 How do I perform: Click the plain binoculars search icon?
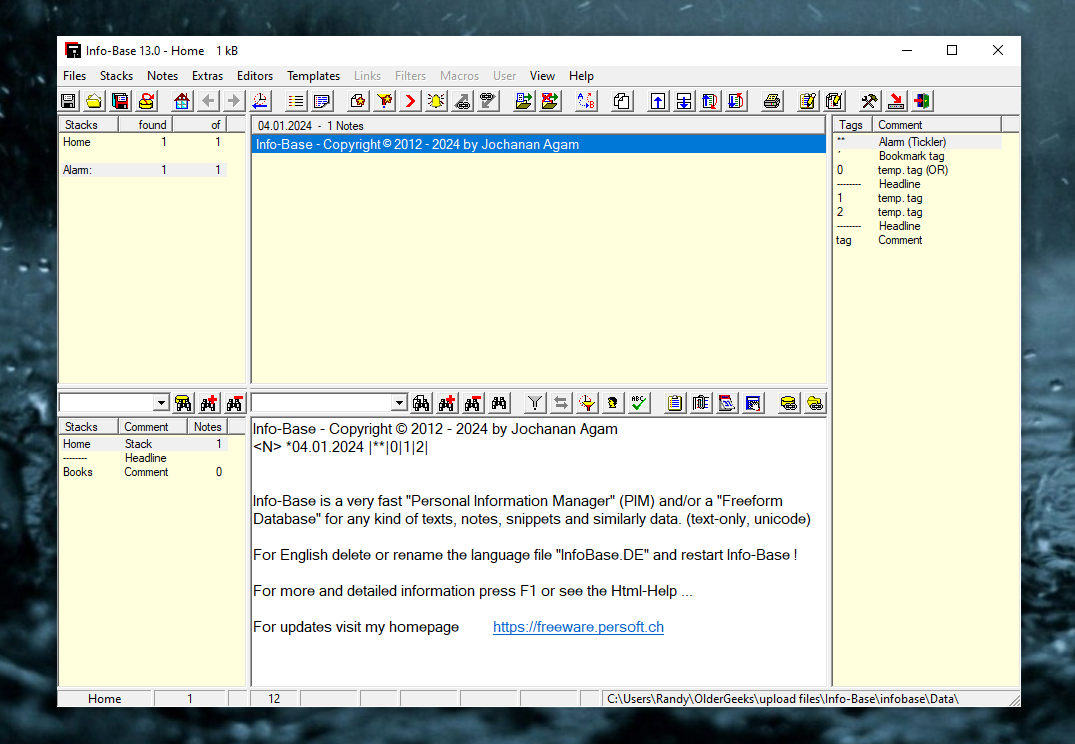pos(499,403)
